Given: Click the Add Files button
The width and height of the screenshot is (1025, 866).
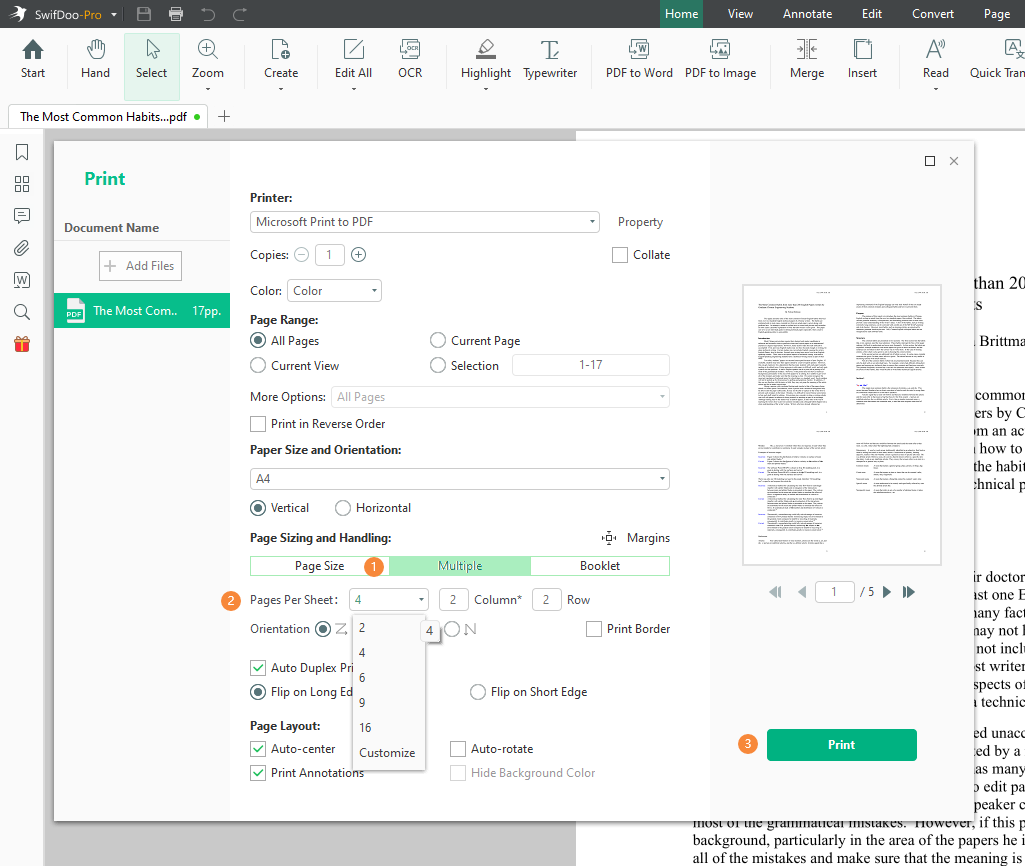Looking at the screenshot, I should pyautogui.click(x=140, y=265).
